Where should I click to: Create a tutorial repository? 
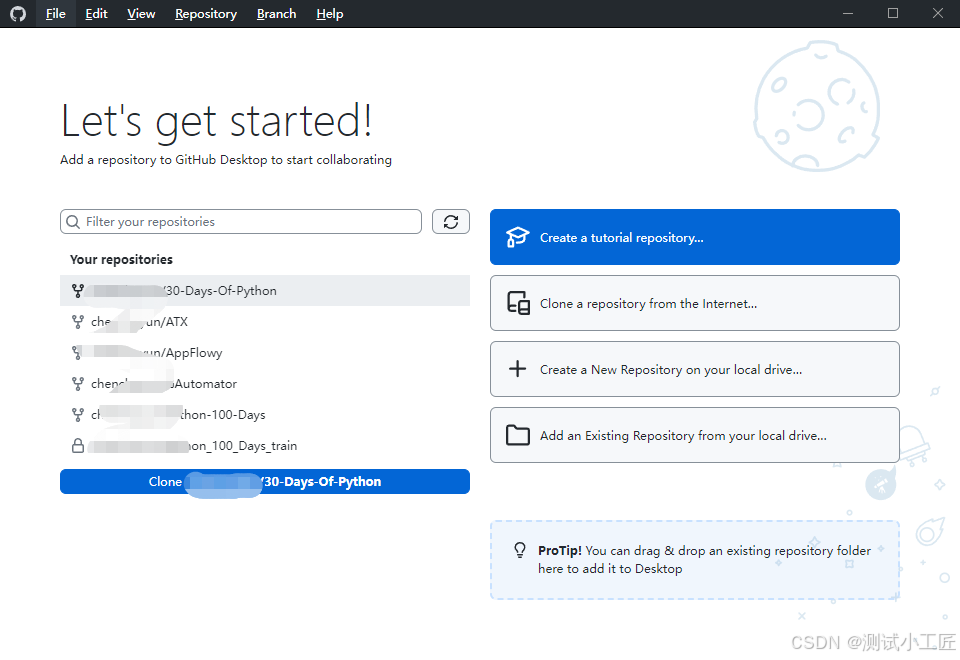[694, 237]
